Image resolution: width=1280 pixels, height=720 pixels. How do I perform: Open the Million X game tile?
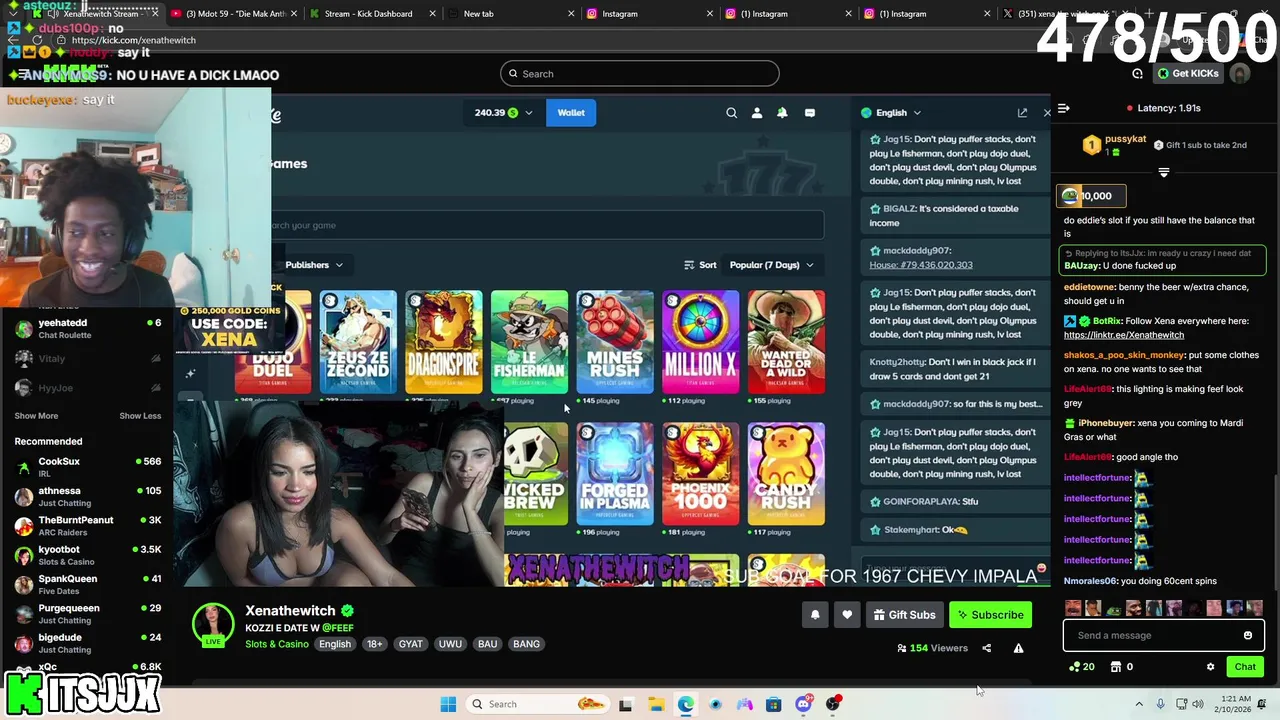700,342
